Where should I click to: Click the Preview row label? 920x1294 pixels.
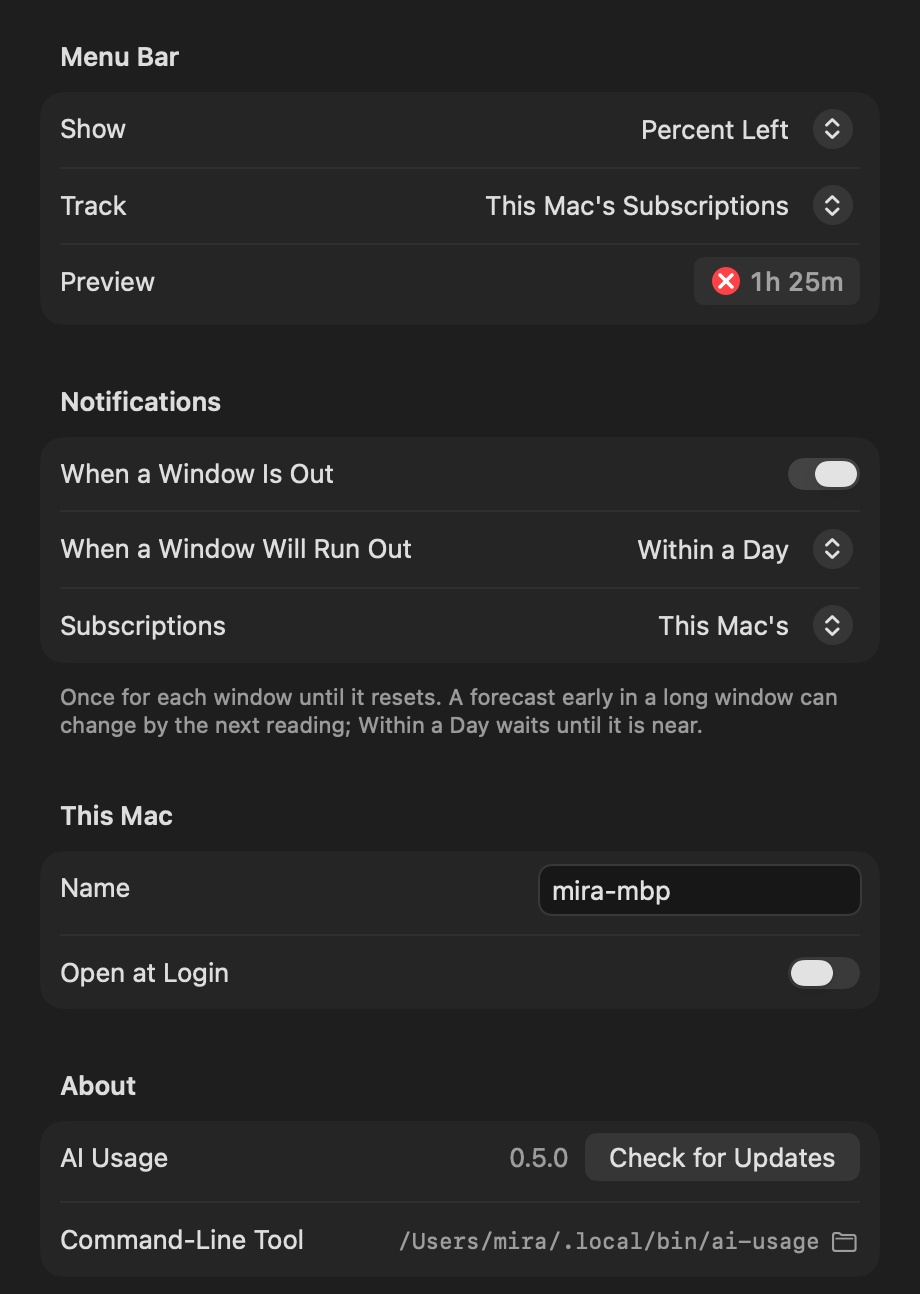108,282
